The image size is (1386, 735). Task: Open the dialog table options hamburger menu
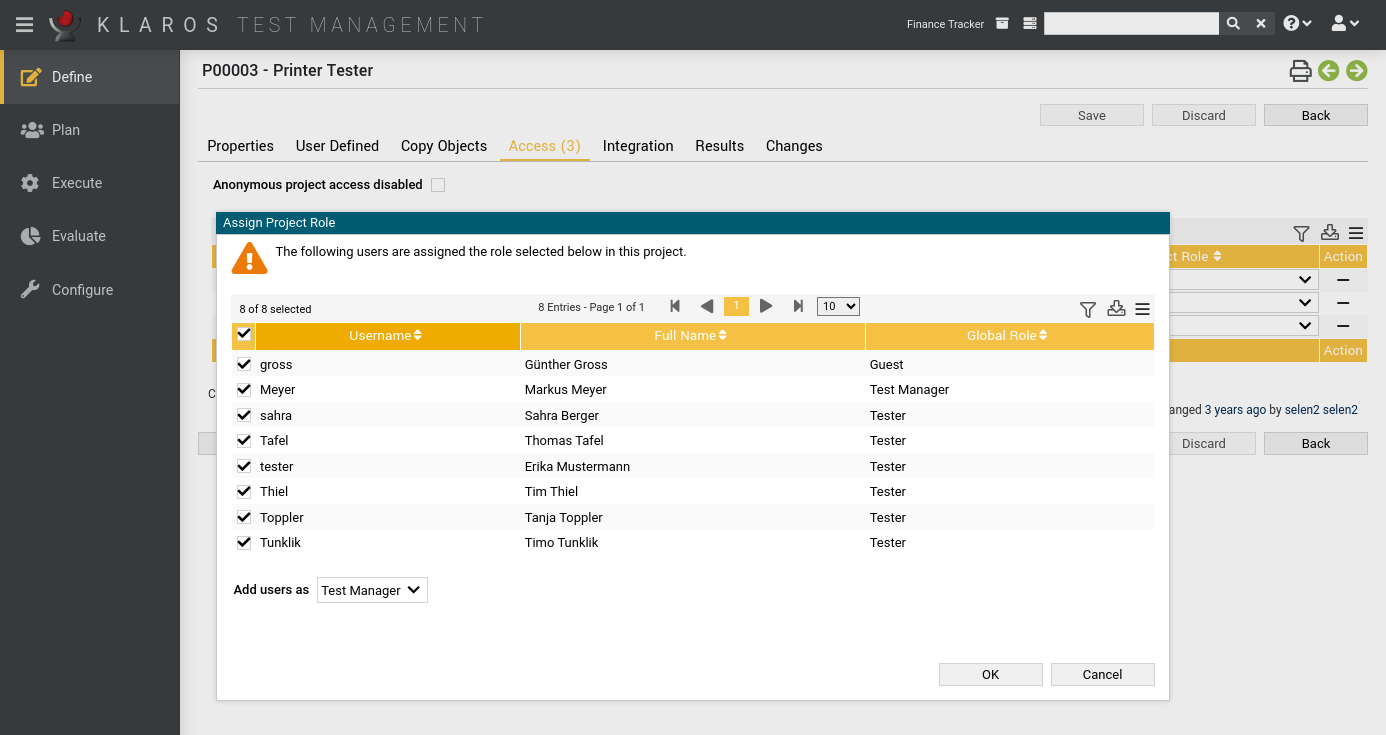[1142, 309]
